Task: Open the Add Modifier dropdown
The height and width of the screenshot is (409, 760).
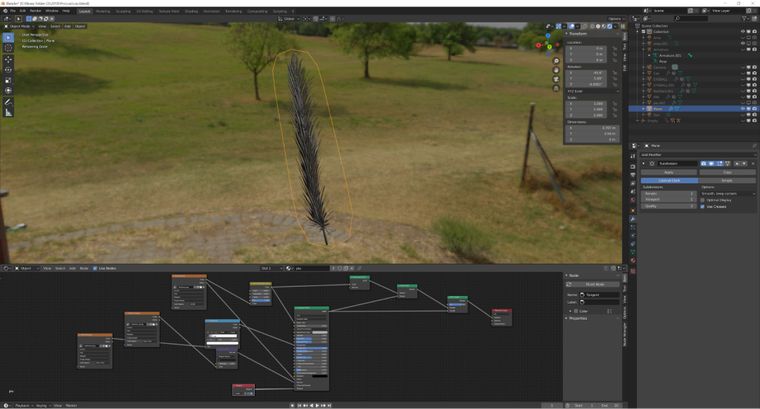Action: (697, 155)
